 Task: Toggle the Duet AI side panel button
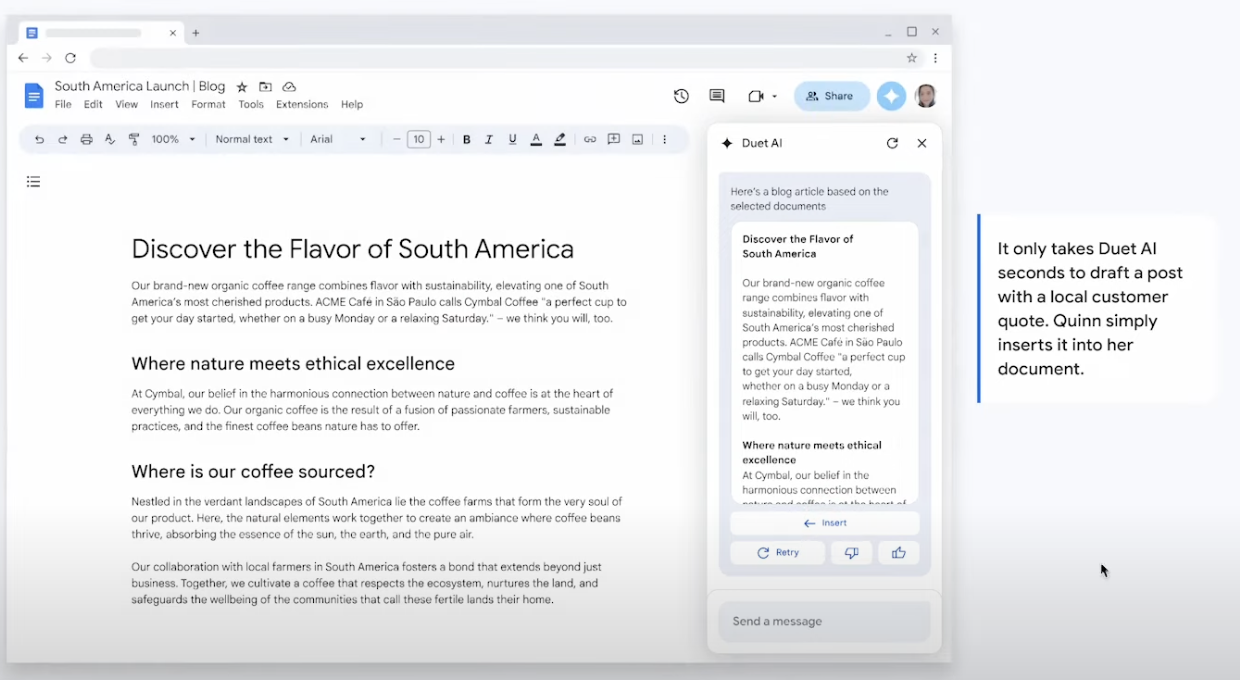pyautogui.click(x=891, y=96)
